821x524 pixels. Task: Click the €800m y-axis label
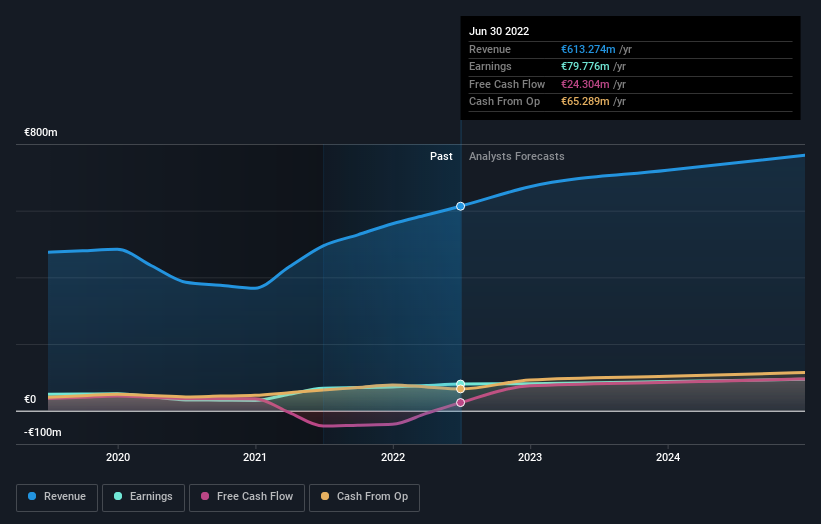pyautogui.click(x=41, y=132)
